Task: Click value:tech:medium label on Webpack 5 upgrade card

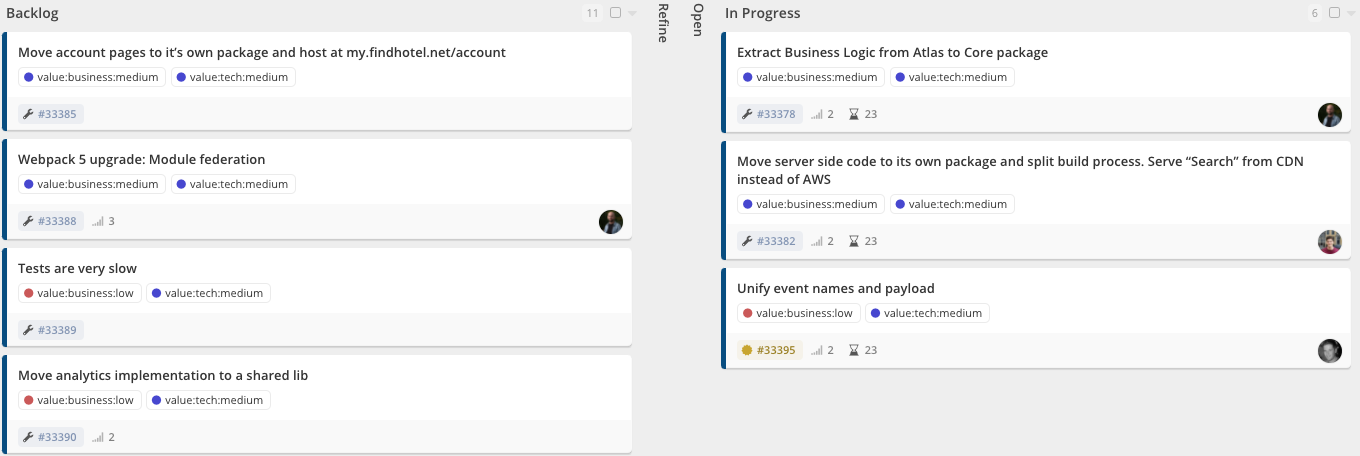Action: (x=233, y=184)
